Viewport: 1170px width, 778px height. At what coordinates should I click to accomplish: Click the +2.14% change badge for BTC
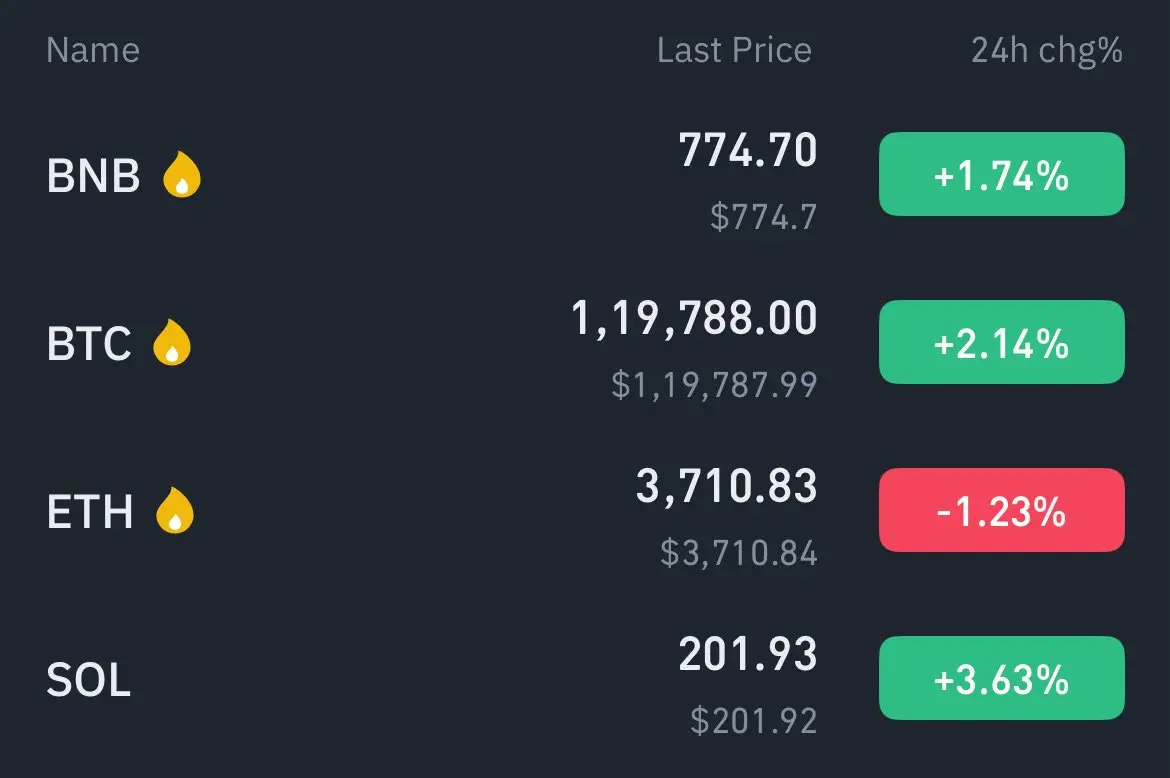(x=1001, y=342)
